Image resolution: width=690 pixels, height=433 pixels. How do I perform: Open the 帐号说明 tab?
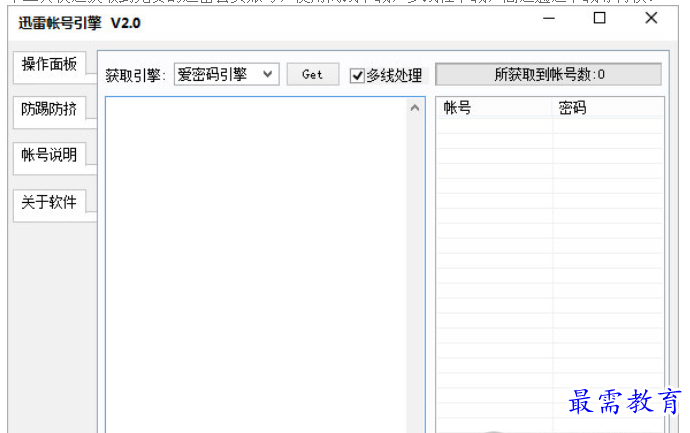(49, 155)
